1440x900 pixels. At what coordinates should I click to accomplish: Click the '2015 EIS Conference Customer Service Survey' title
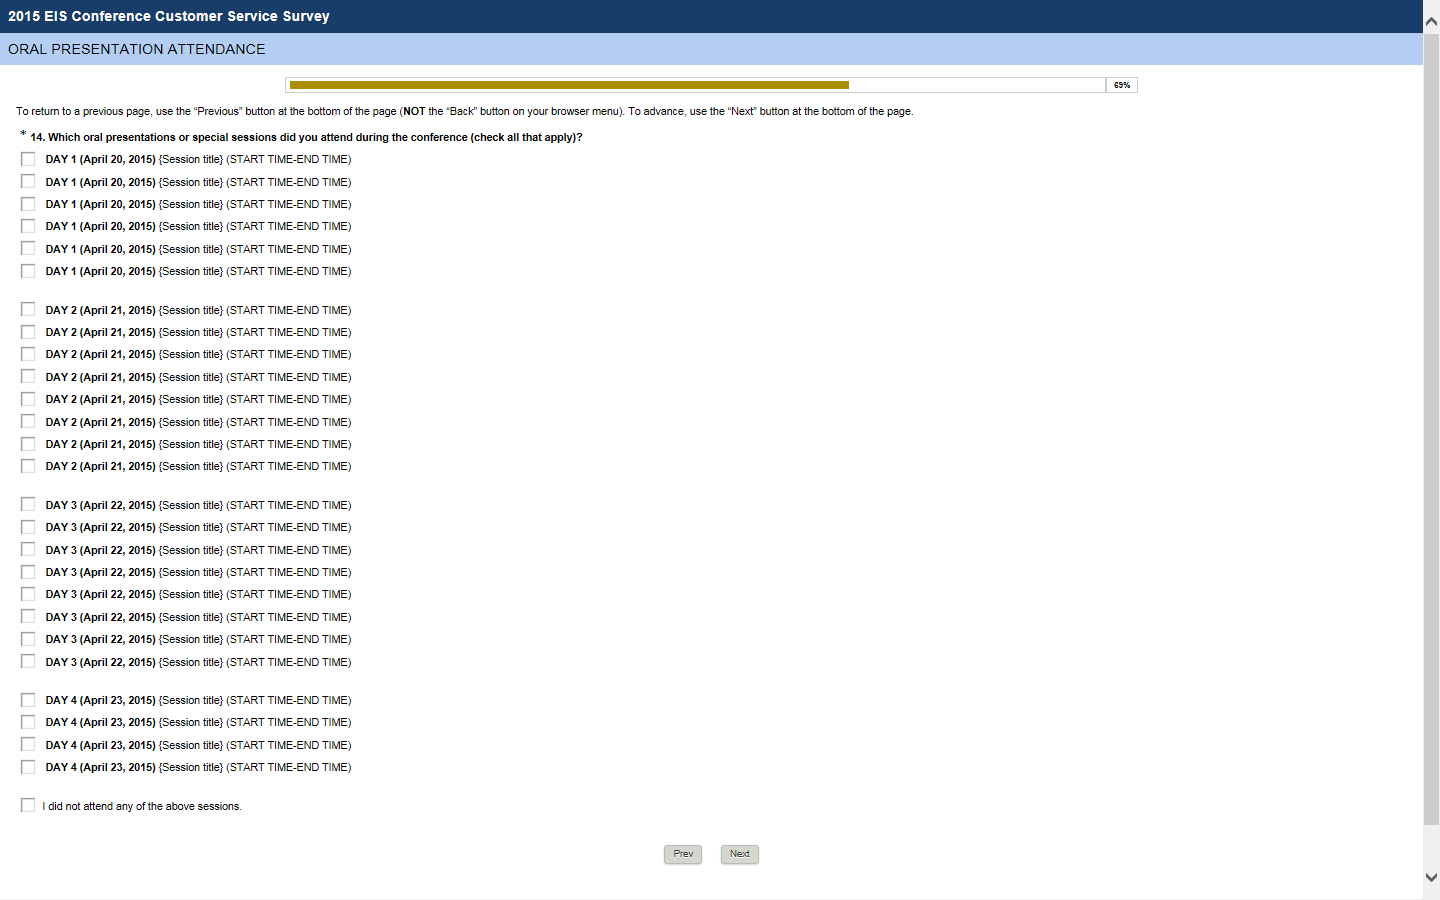pos(169,16)
